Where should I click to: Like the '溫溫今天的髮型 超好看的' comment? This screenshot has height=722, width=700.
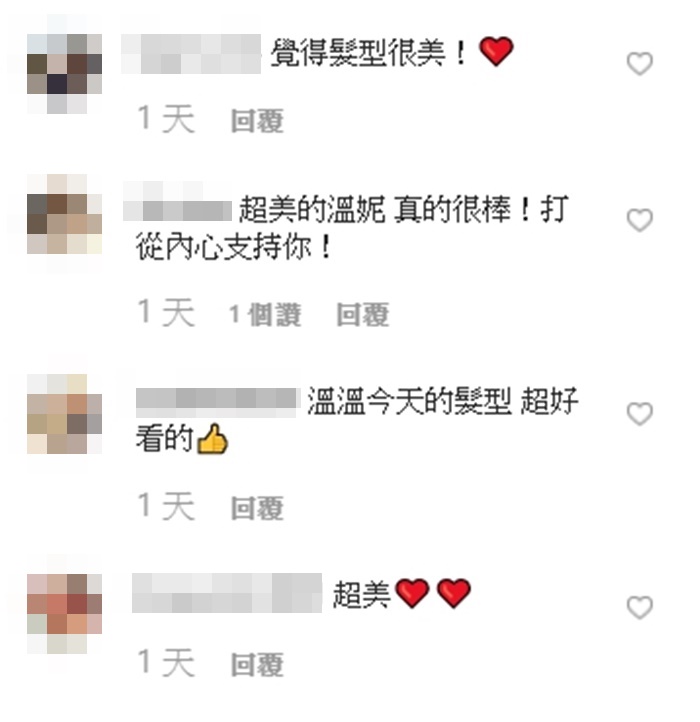640,413
